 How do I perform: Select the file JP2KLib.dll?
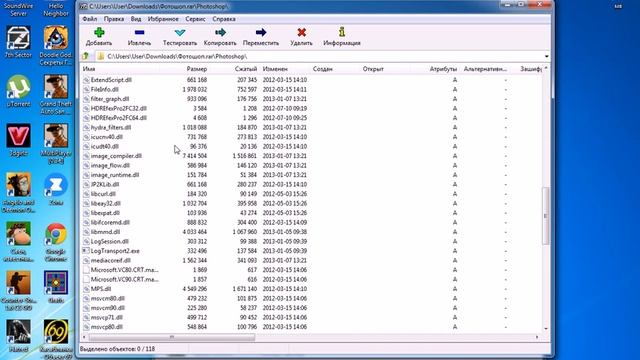[x=105, y=184]
